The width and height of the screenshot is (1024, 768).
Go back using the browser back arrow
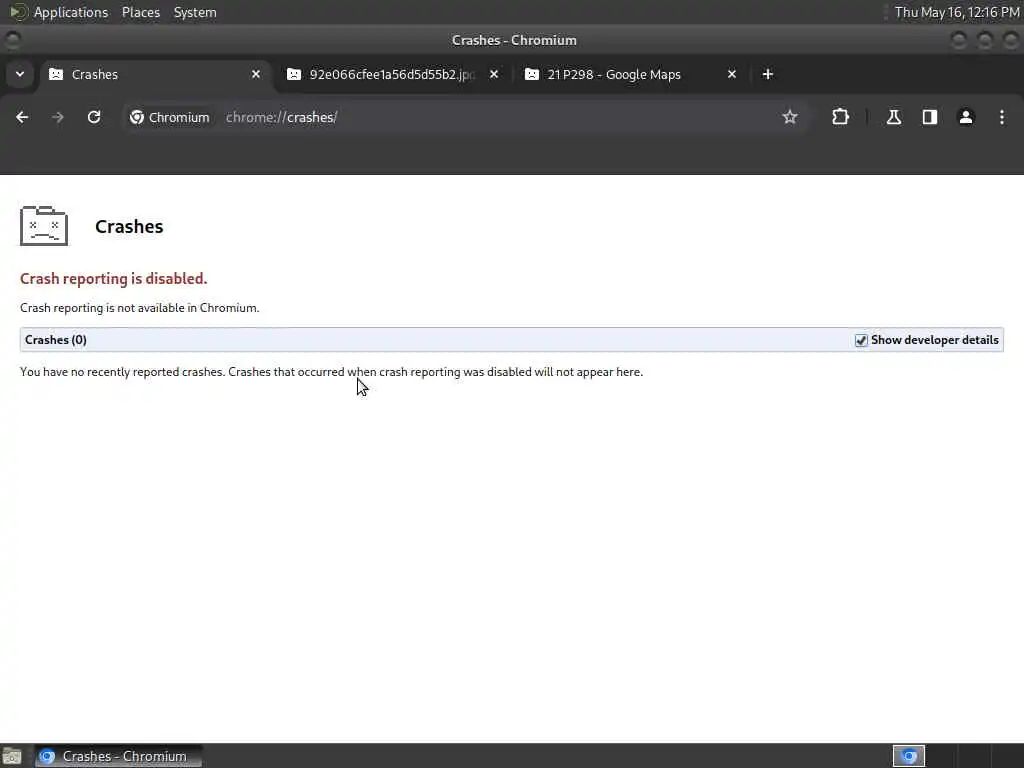coord(22,117)
